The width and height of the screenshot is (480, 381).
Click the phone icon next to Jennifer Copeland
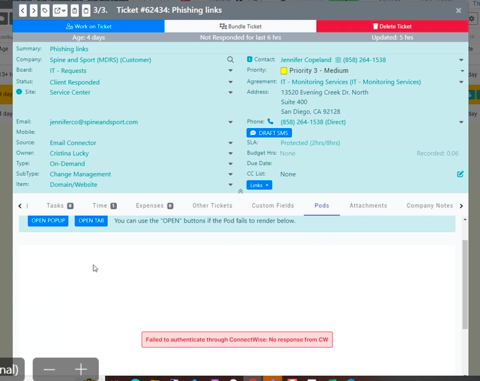click(x=338, y=60)
